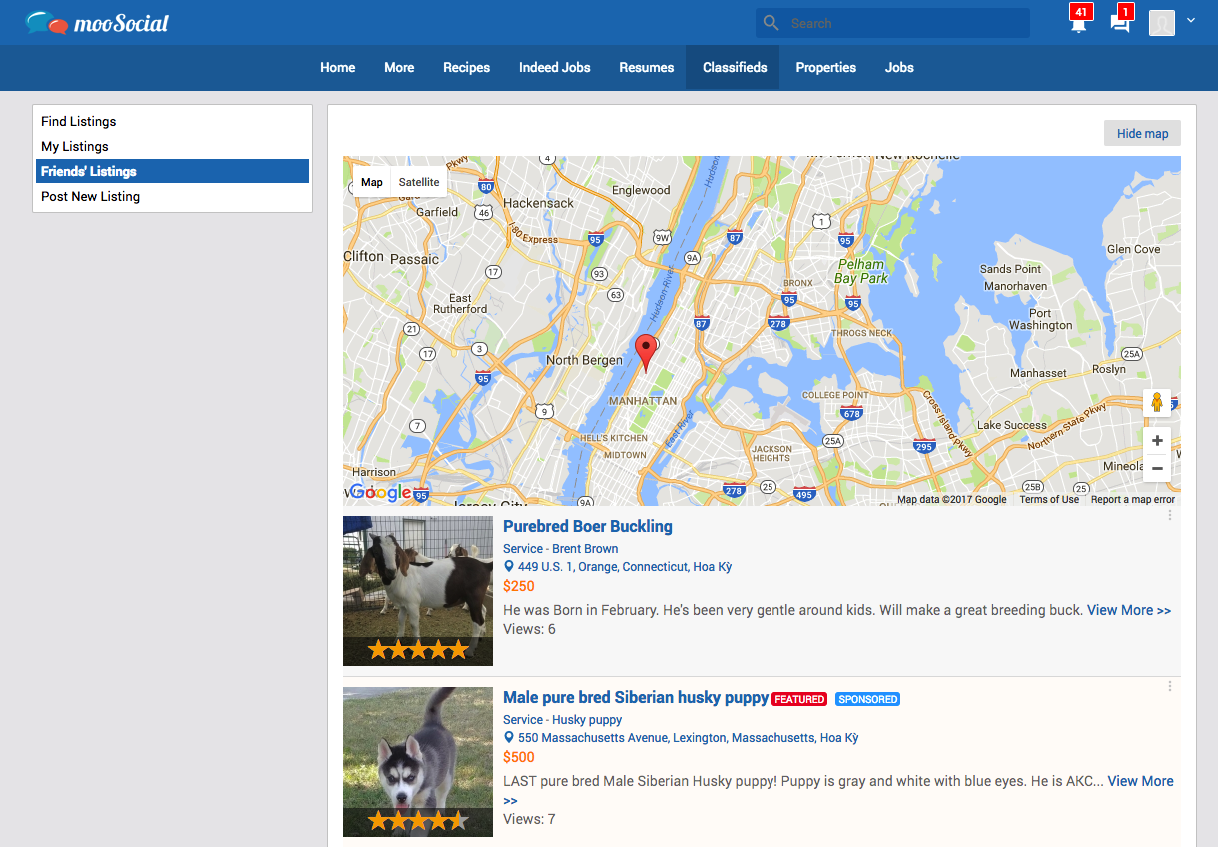Click the 449 U.S. 1, Orange address link
Image resolution: width=1218 pixels, height=847 pixels.
(625, 567)
